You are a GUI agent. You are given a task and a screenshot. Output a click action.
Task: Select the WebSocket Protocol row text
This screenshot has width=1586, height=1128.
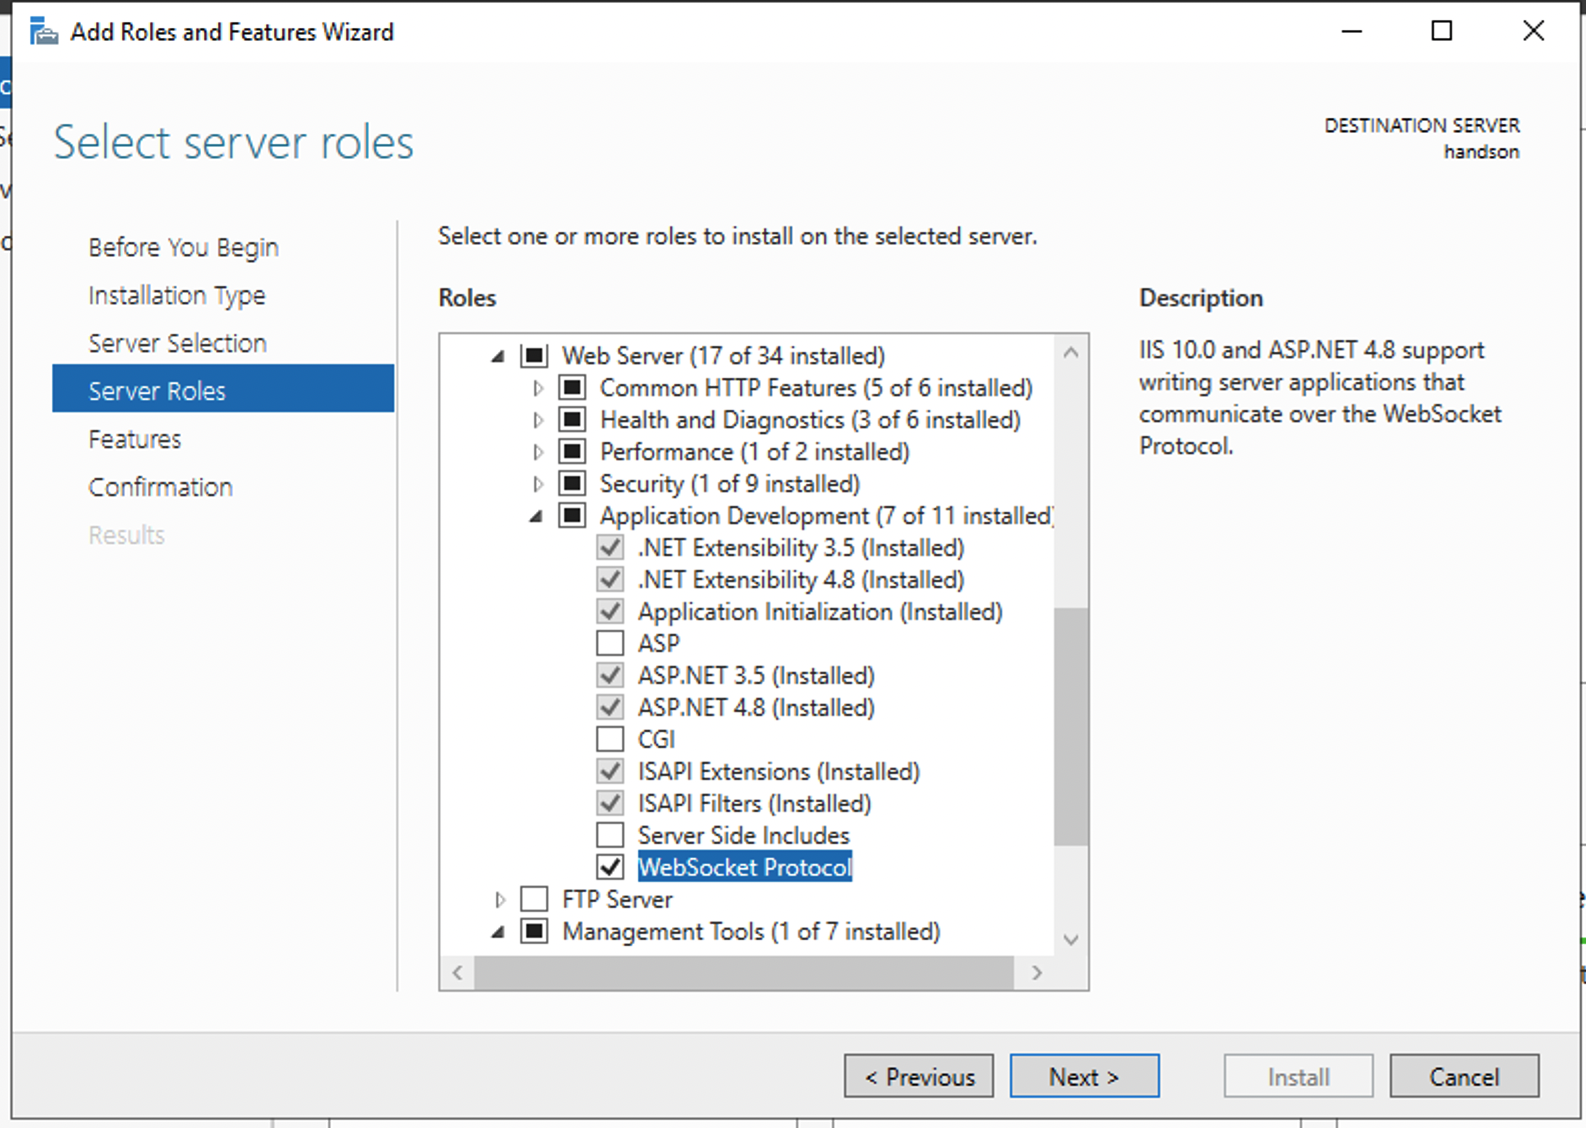point(745,867)
